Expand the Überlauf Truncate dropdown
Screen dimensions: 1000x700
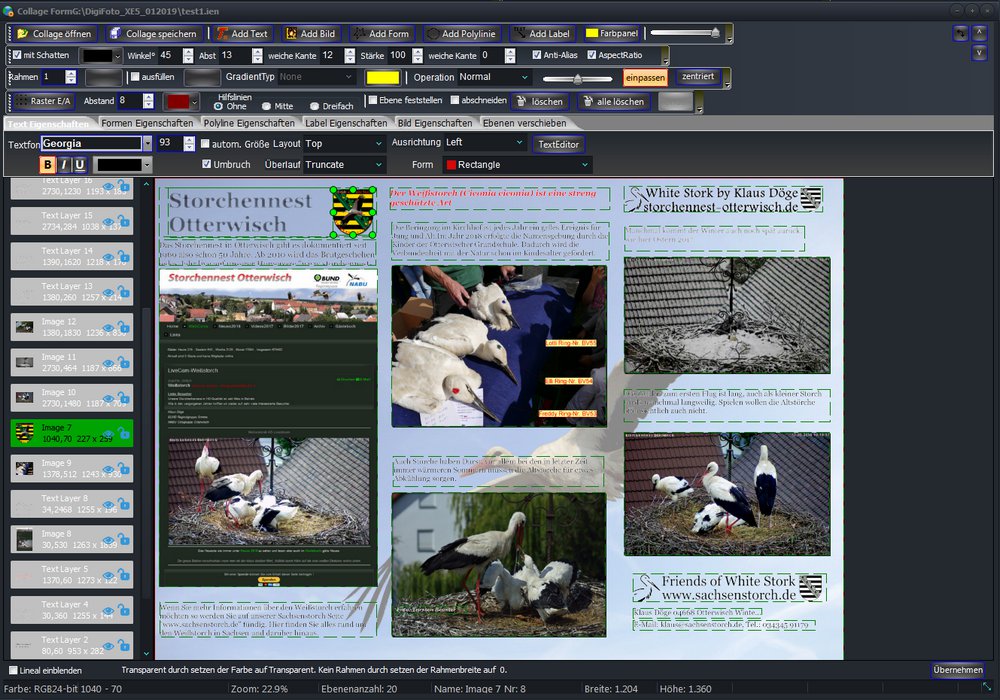click(x=344, y=164)
